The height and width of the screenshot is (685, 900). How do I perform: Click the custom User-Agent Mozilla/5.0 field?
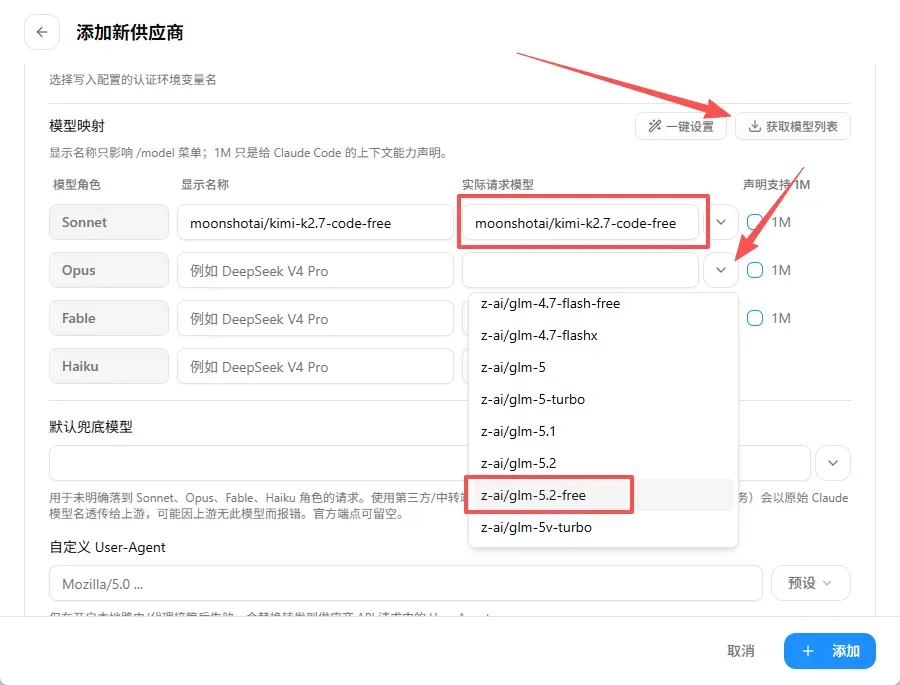(406, 583)
